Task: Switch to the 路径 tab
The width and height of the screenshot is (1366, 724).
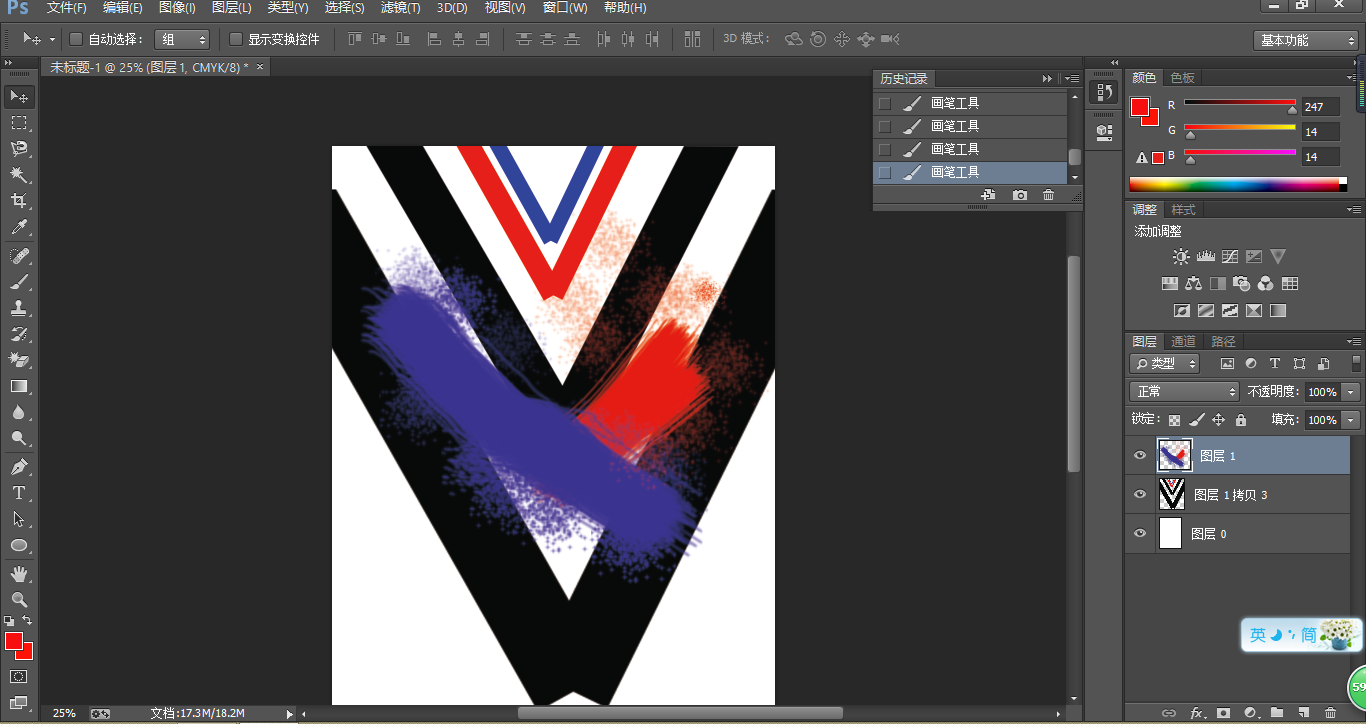Action: [1223, 341]
